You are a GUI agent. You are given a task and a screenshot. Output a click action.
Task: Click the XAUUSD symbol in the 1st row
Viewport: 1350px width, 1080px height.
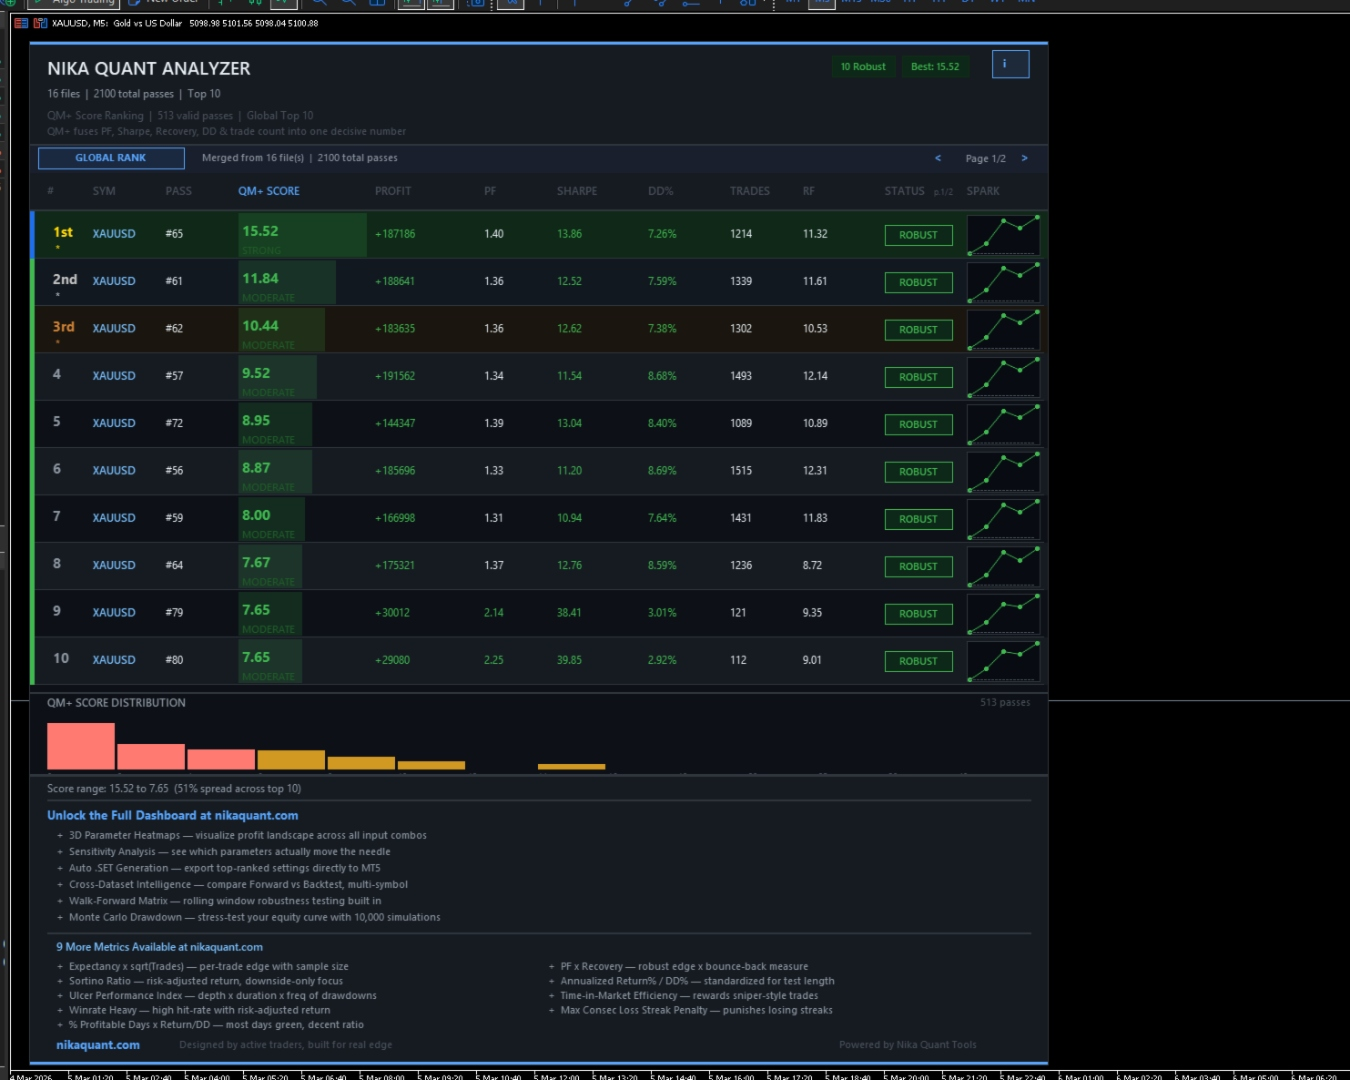[114, 234]
